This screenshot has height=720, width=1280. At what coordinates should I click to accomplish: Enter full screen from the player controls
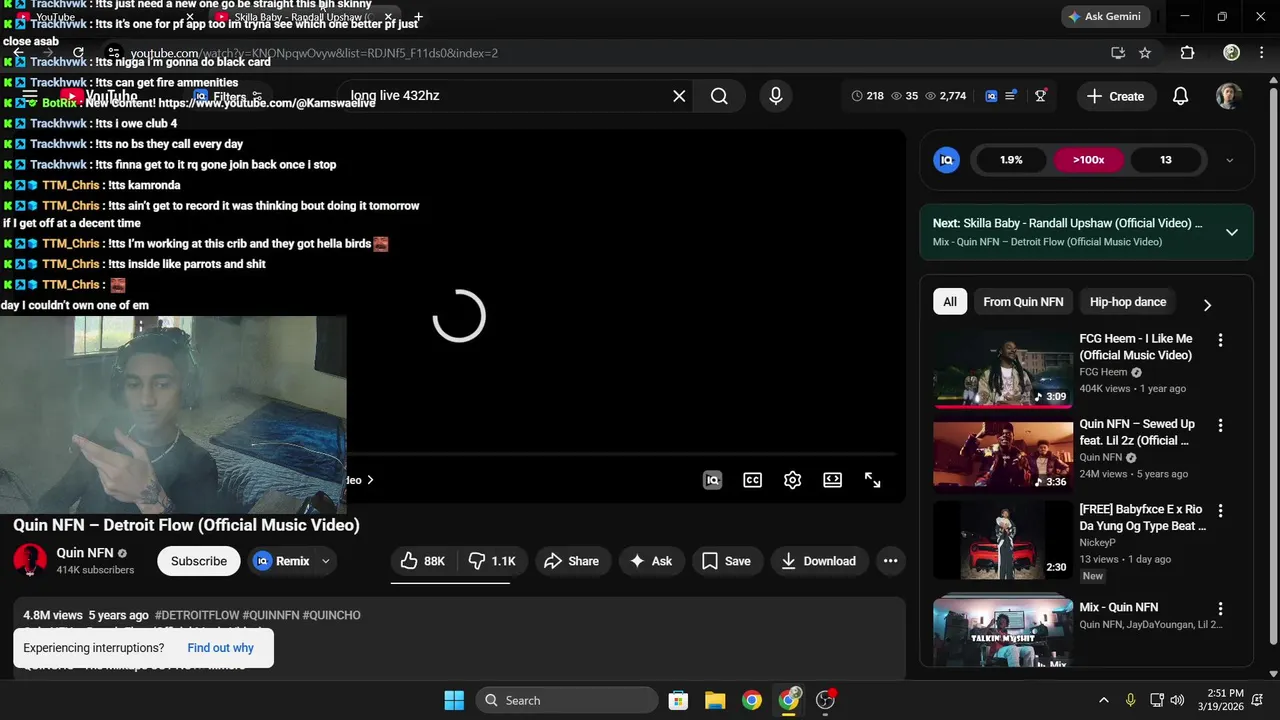pos(873,480)
